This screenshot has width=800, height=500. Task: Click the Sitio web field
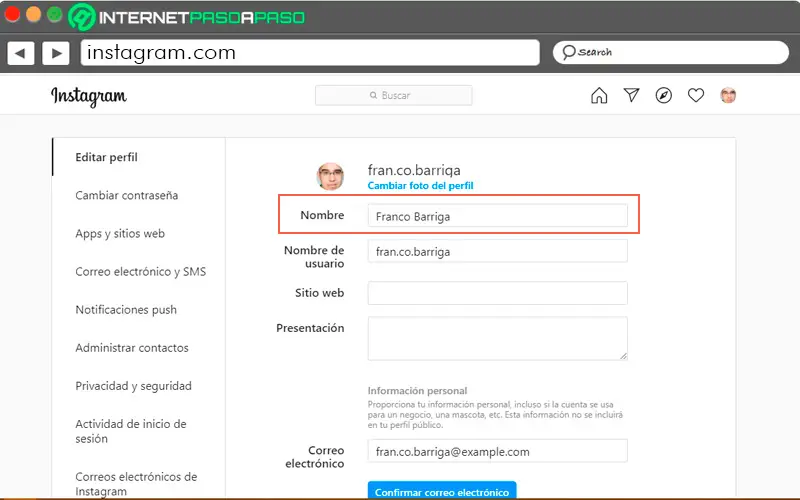(497, 293)
